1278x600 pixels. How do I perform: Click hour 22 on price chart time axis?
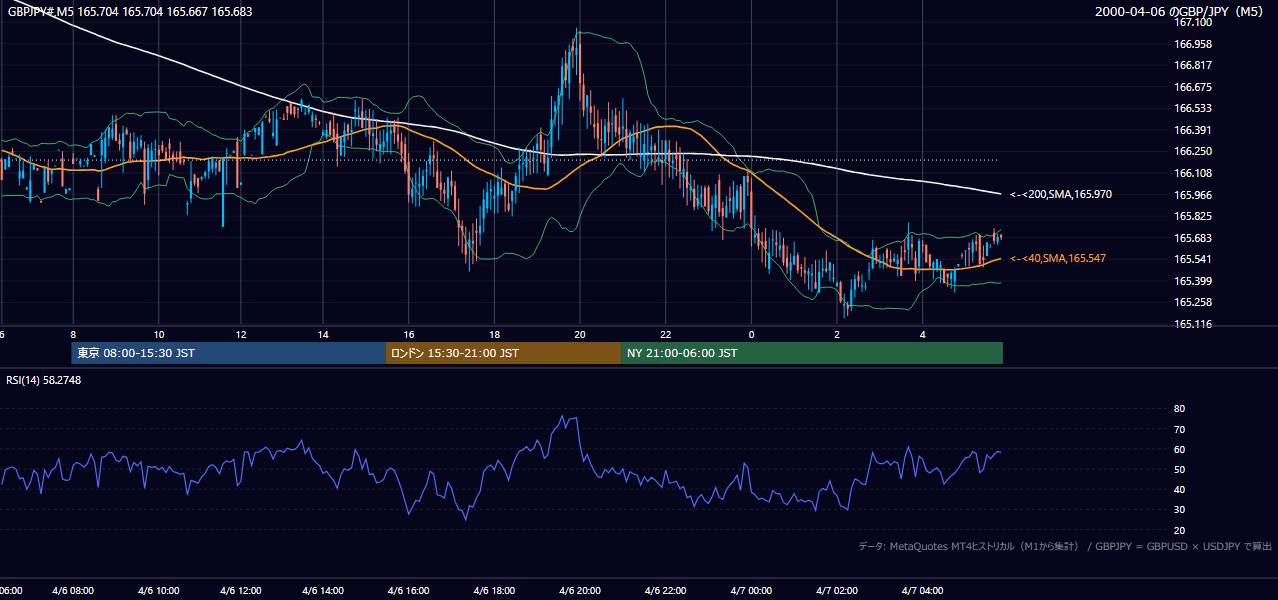(x=665, y=334)
